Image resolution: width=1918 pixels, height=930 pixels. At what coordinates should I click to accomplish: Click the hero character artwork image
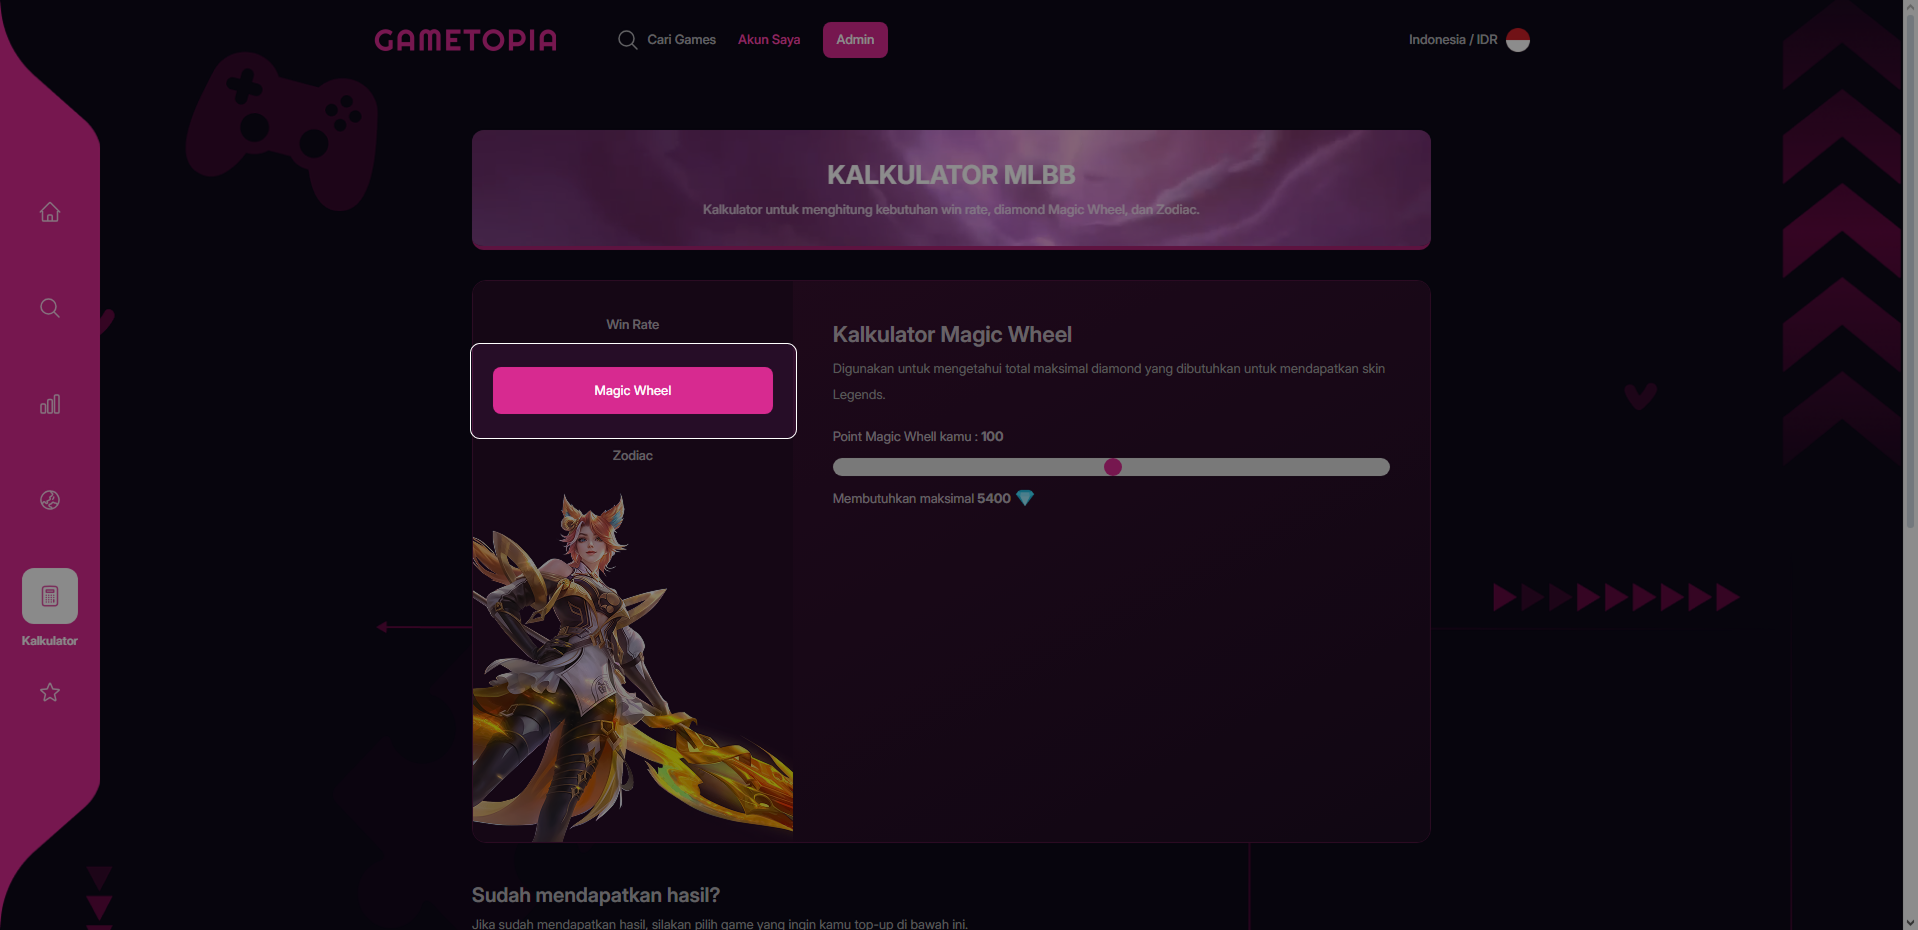(x=633, y=665)
